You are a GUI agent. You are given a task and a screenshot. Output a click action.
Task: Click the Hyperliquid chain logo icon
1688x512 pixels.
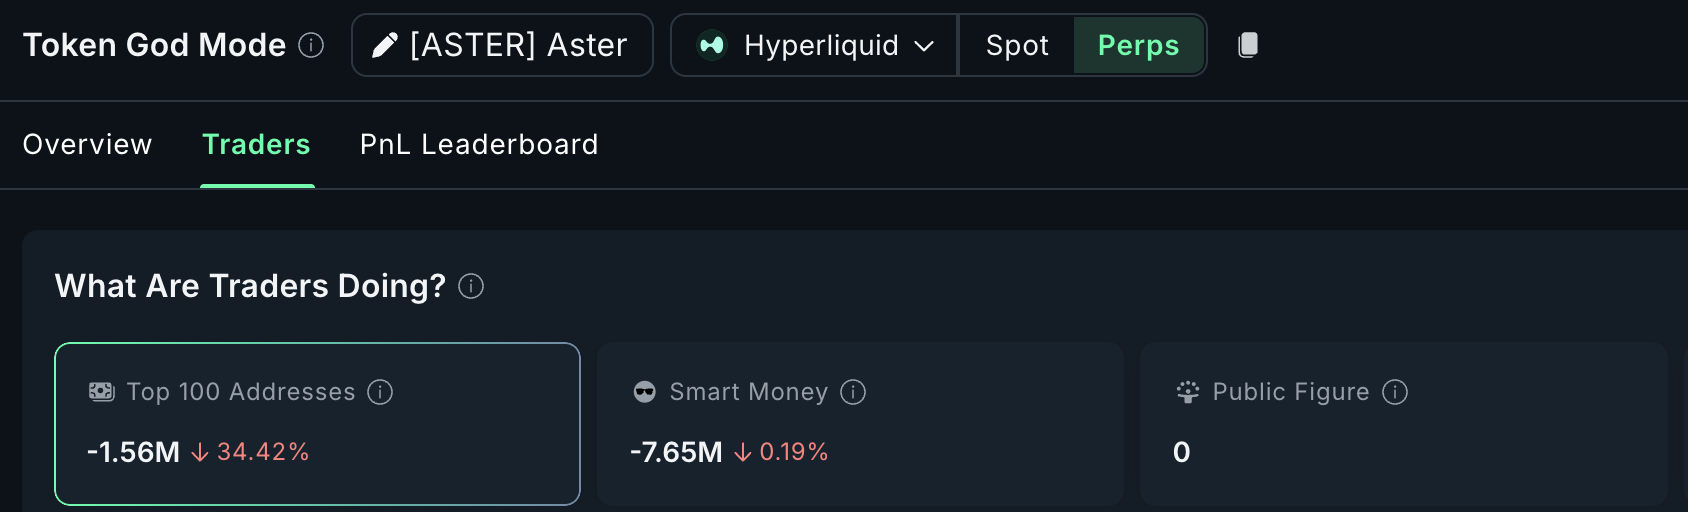711,45
